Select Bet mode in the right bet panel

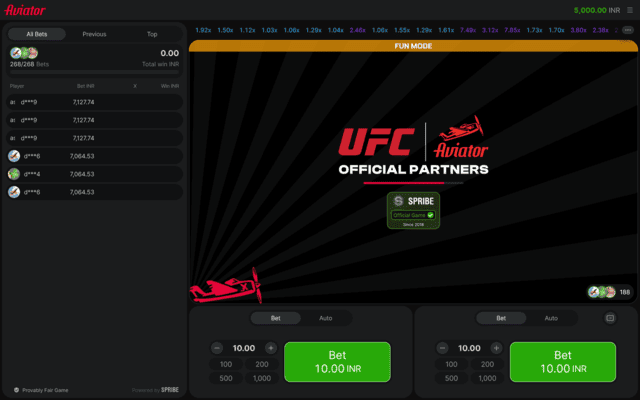point(501,318)
